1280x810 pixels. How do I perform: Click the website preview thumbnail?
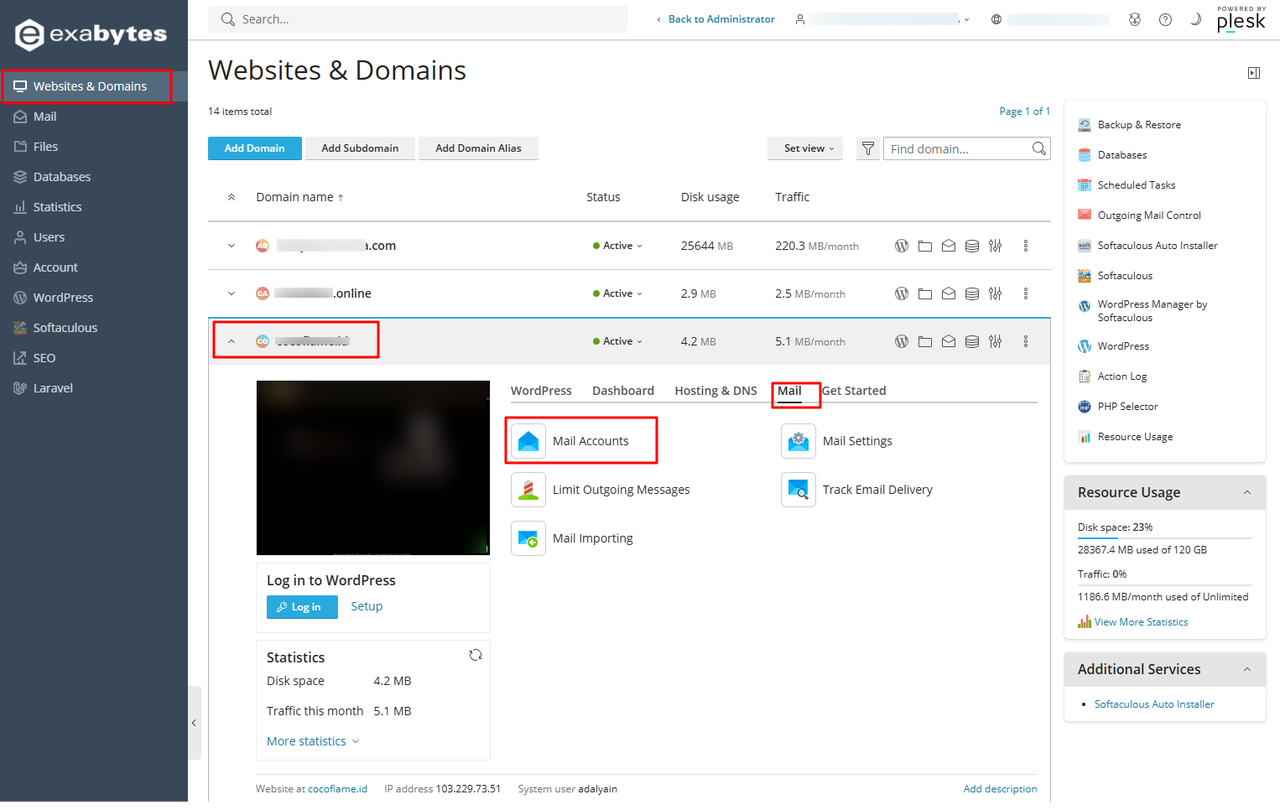click(x=373, y=468)
